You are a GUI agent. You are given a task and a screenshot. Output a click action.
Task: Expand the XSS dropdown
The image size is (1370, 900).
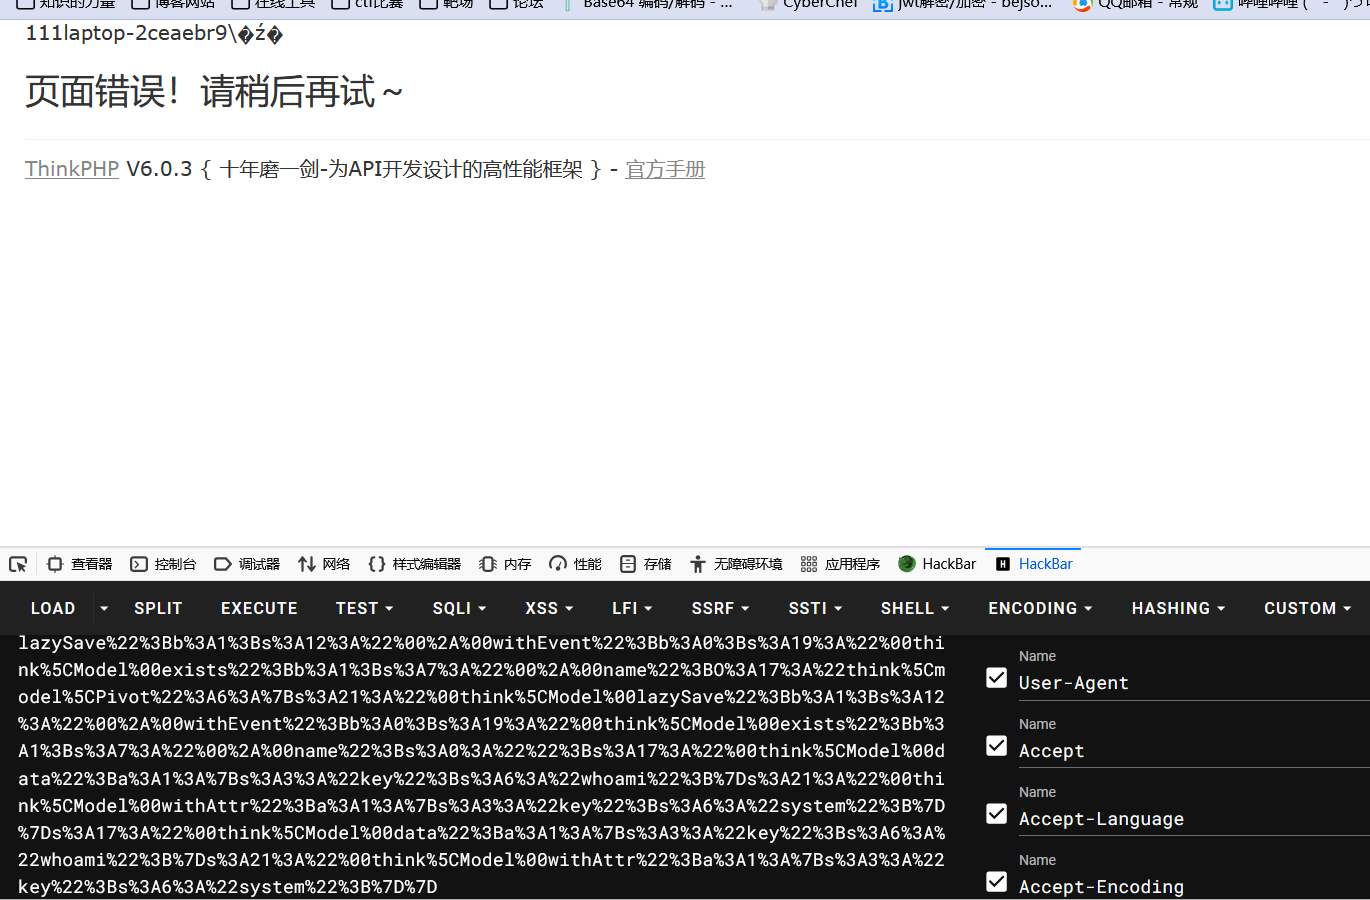tap(549, 608)
